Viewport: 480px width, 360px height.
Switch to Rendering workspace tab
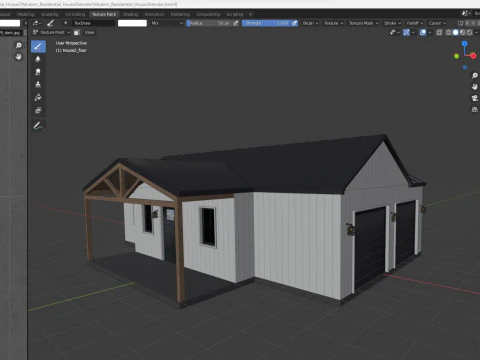[x=180, y=14]
